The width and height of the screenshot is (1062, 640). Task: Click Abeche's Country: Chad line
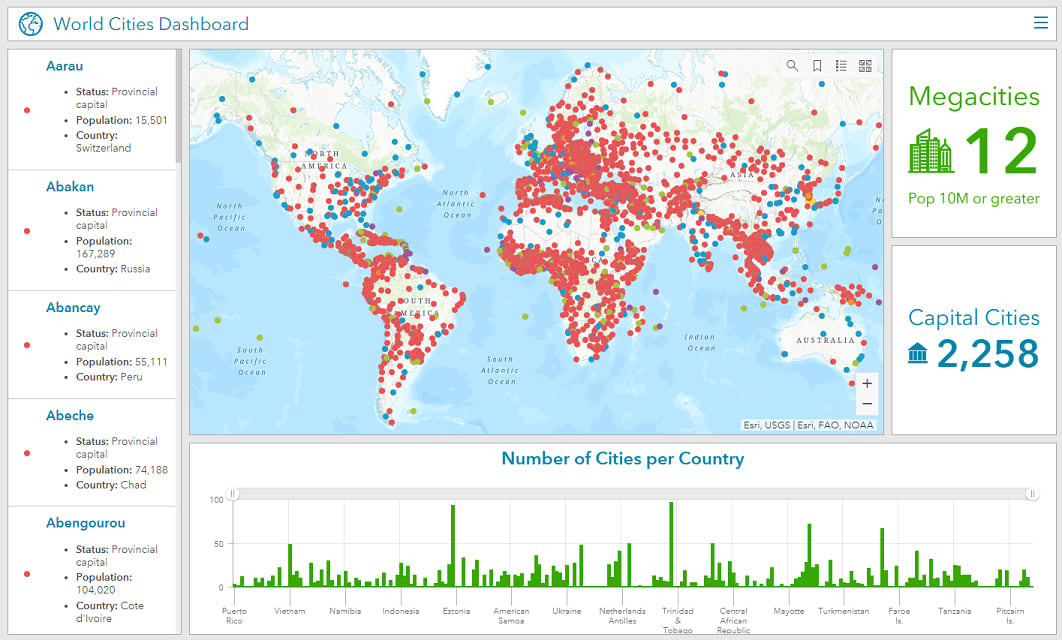111,485
